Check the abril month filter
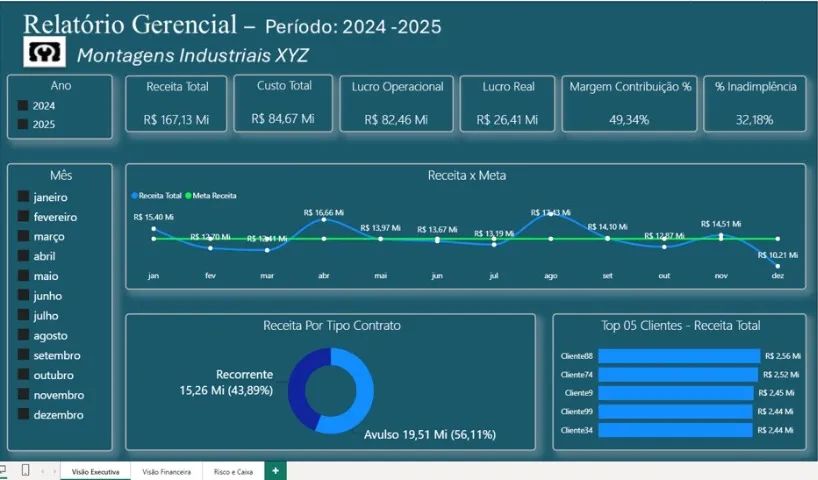The width and height of the screenshot is (818, 480). point(23,256)
